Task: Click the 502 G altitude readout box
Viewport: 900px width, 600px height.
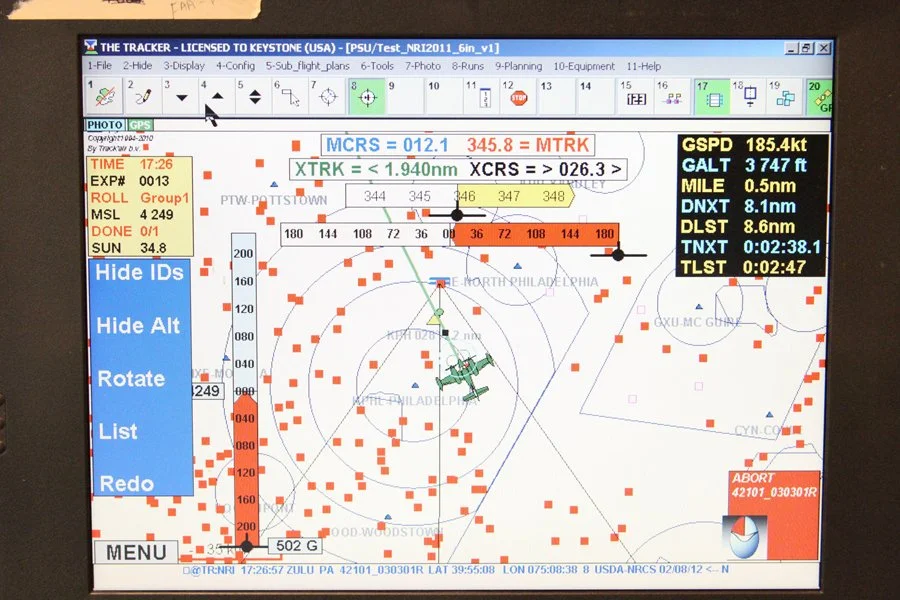Action: coord(296,545)
